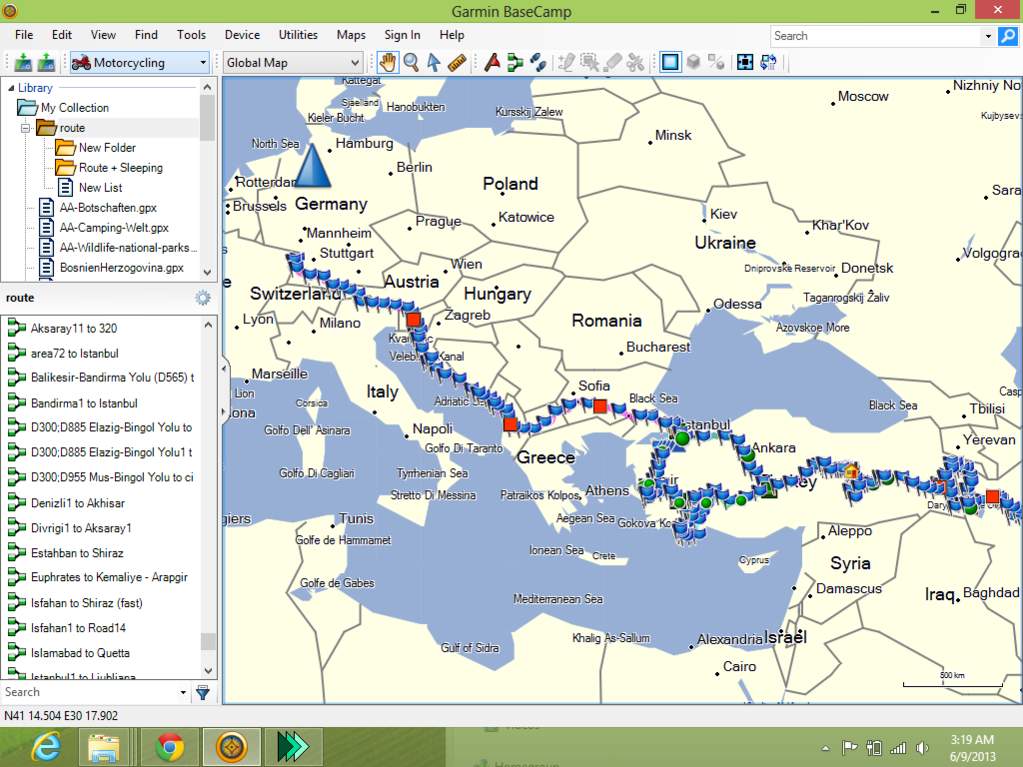
Task: Open the Motorcycling activity profile dropdown
Action: (140, 63)
